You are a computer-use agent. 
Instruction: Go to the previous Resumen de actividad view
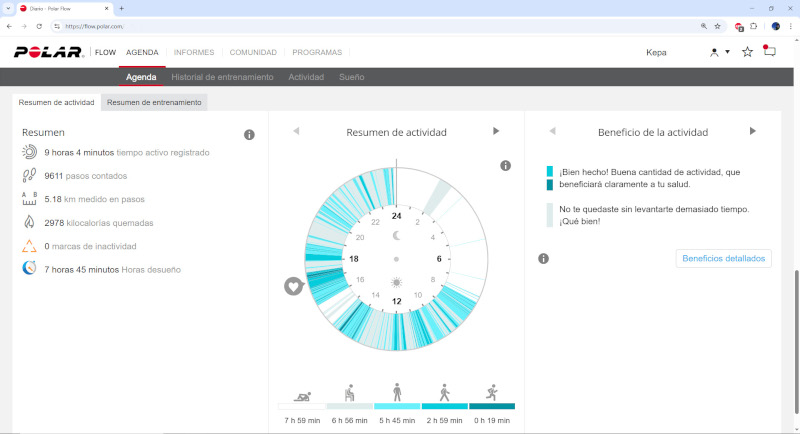coord(296,131)
